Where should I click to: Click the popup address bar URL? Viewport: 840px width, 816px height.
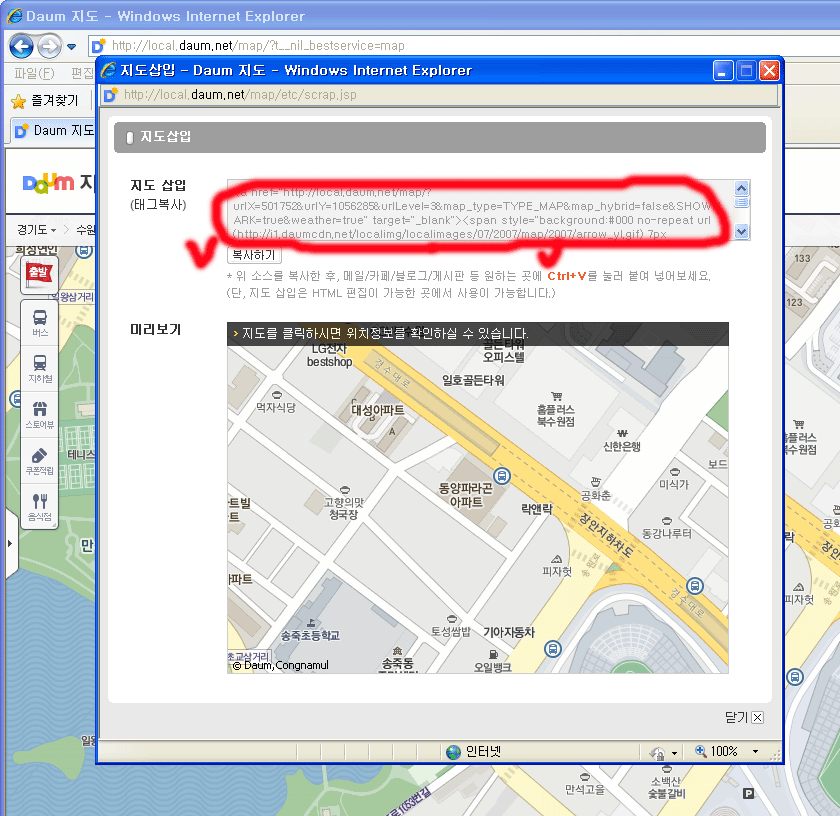point(240,95)
